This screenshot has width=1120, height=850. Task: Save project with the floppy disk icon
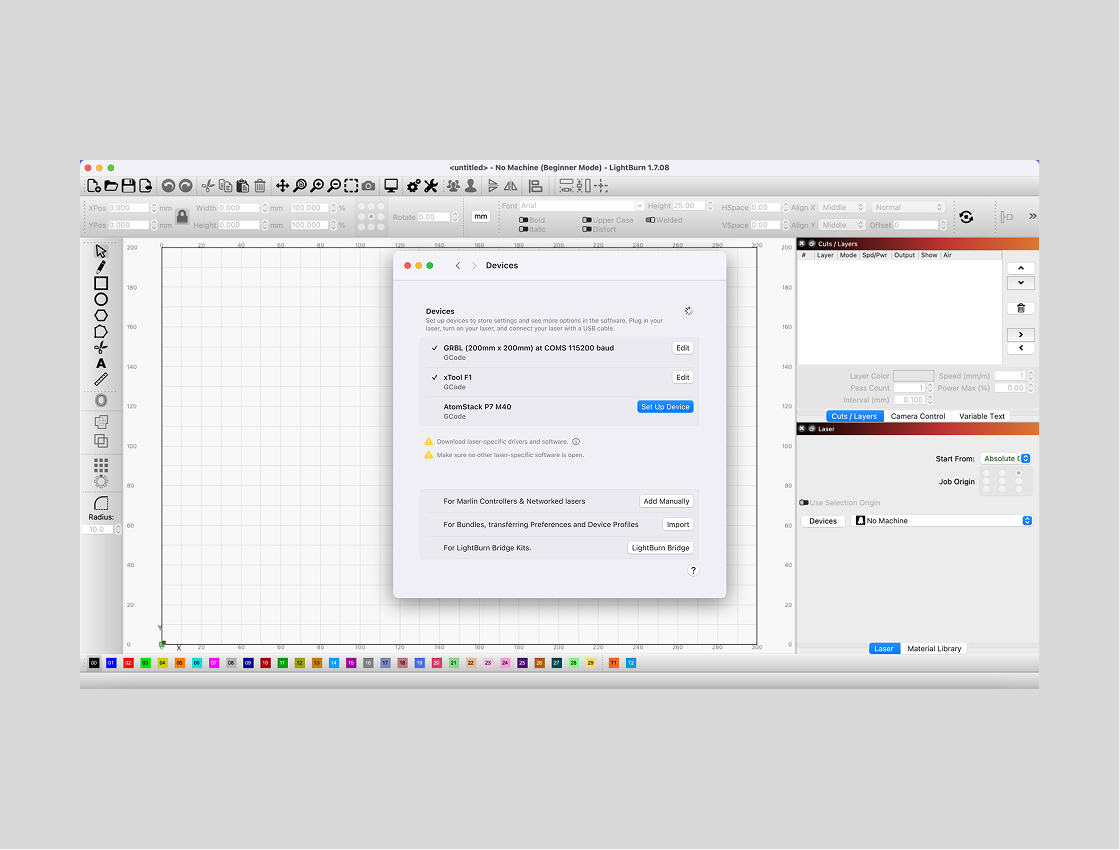129,186
